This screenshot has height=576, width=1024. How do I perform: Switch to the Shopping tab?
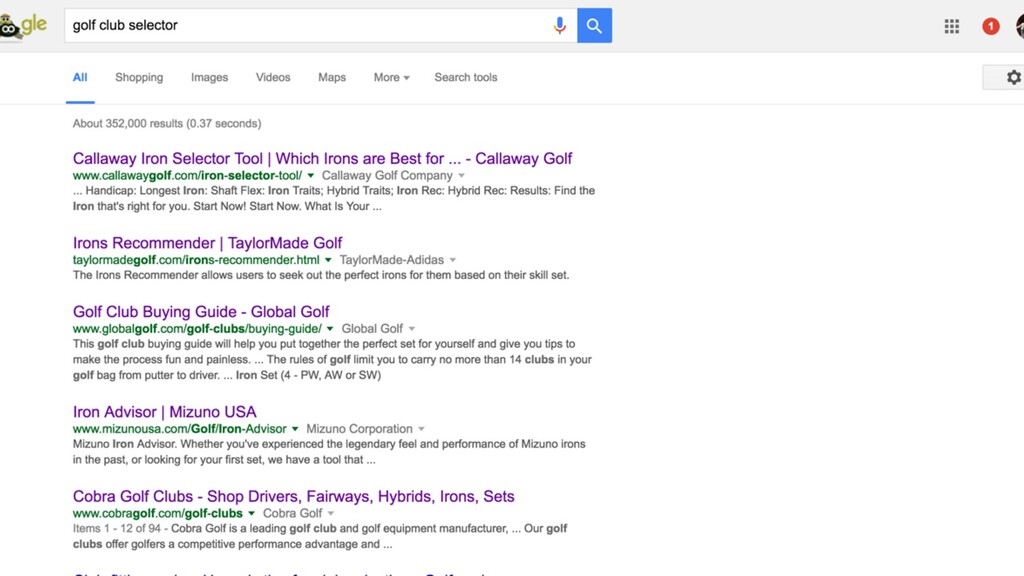pyautogui.click(x=139, y=77)
